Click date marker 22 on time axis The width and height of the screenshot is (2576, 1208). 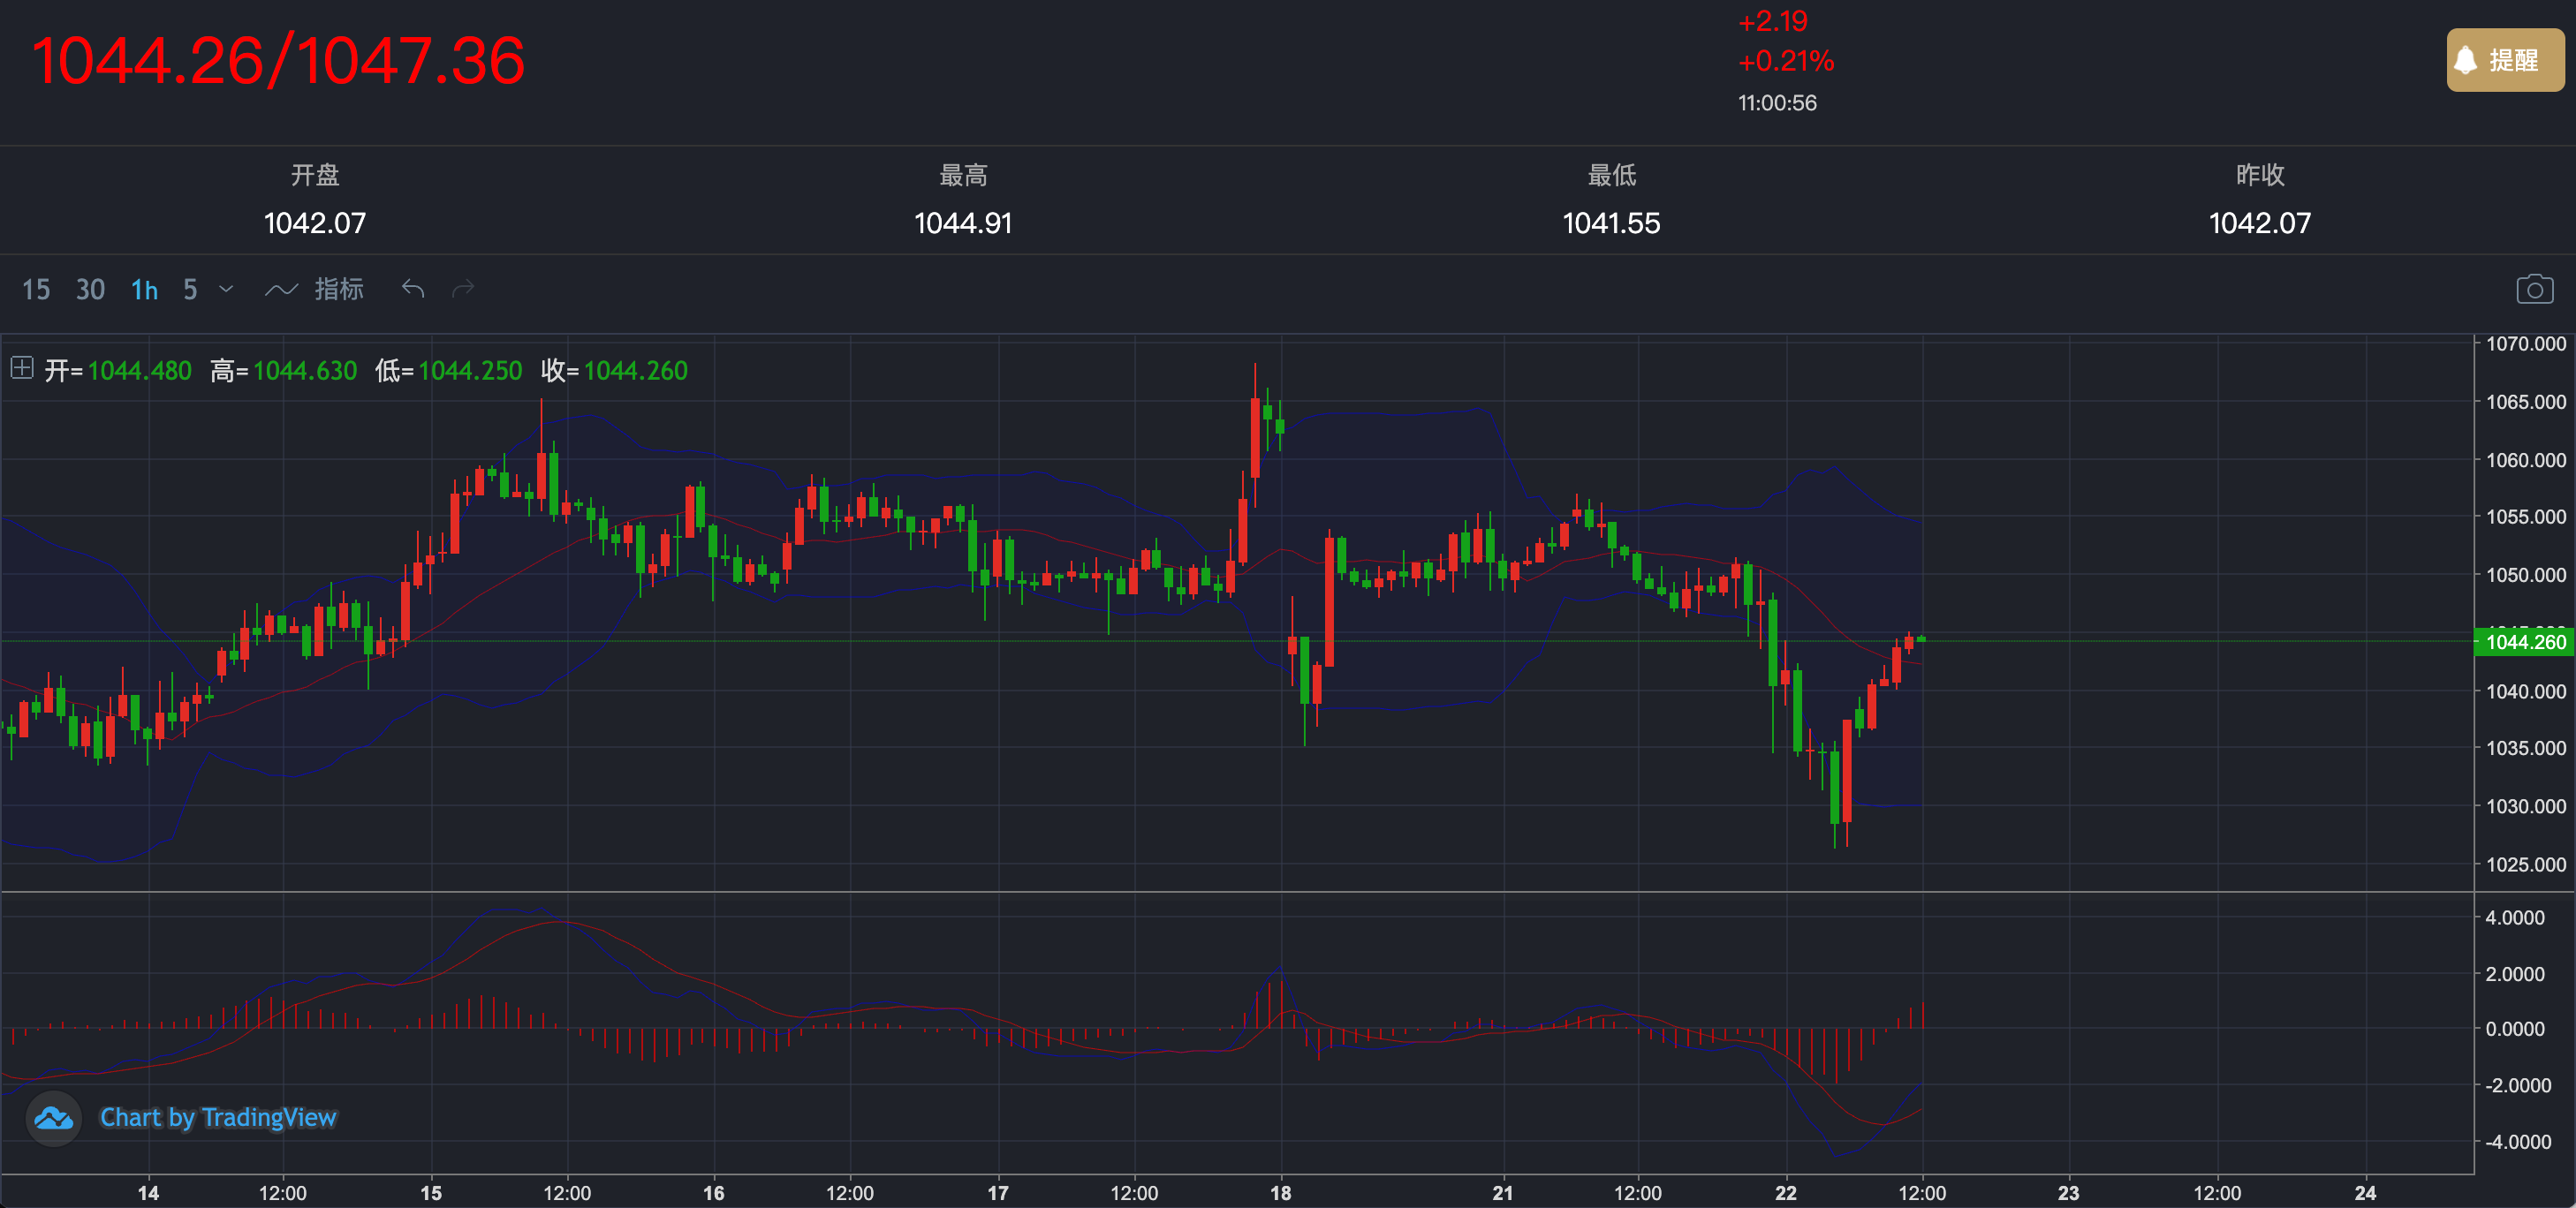tap(1785, 1193)
